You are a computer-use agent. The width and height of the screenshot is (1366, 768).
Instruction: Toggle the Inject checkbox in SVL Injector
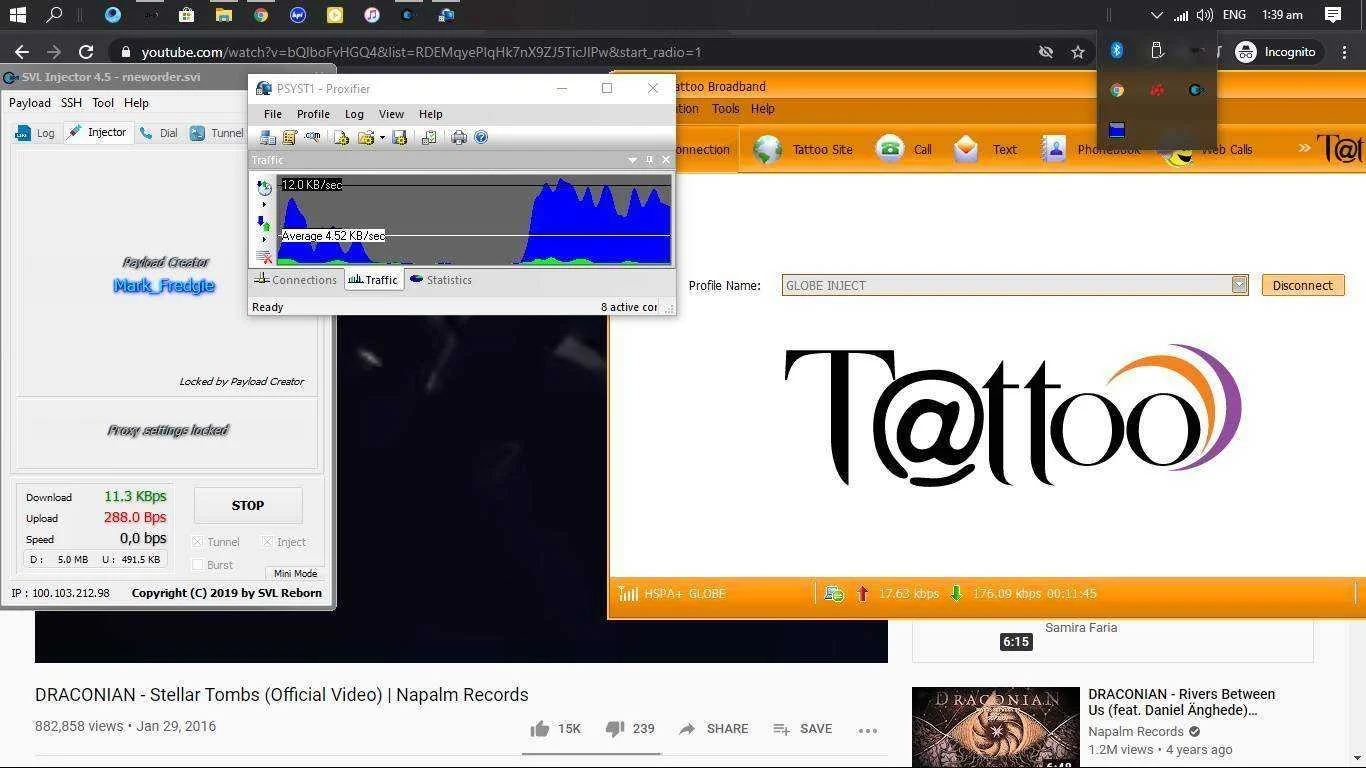pos(268,542)
